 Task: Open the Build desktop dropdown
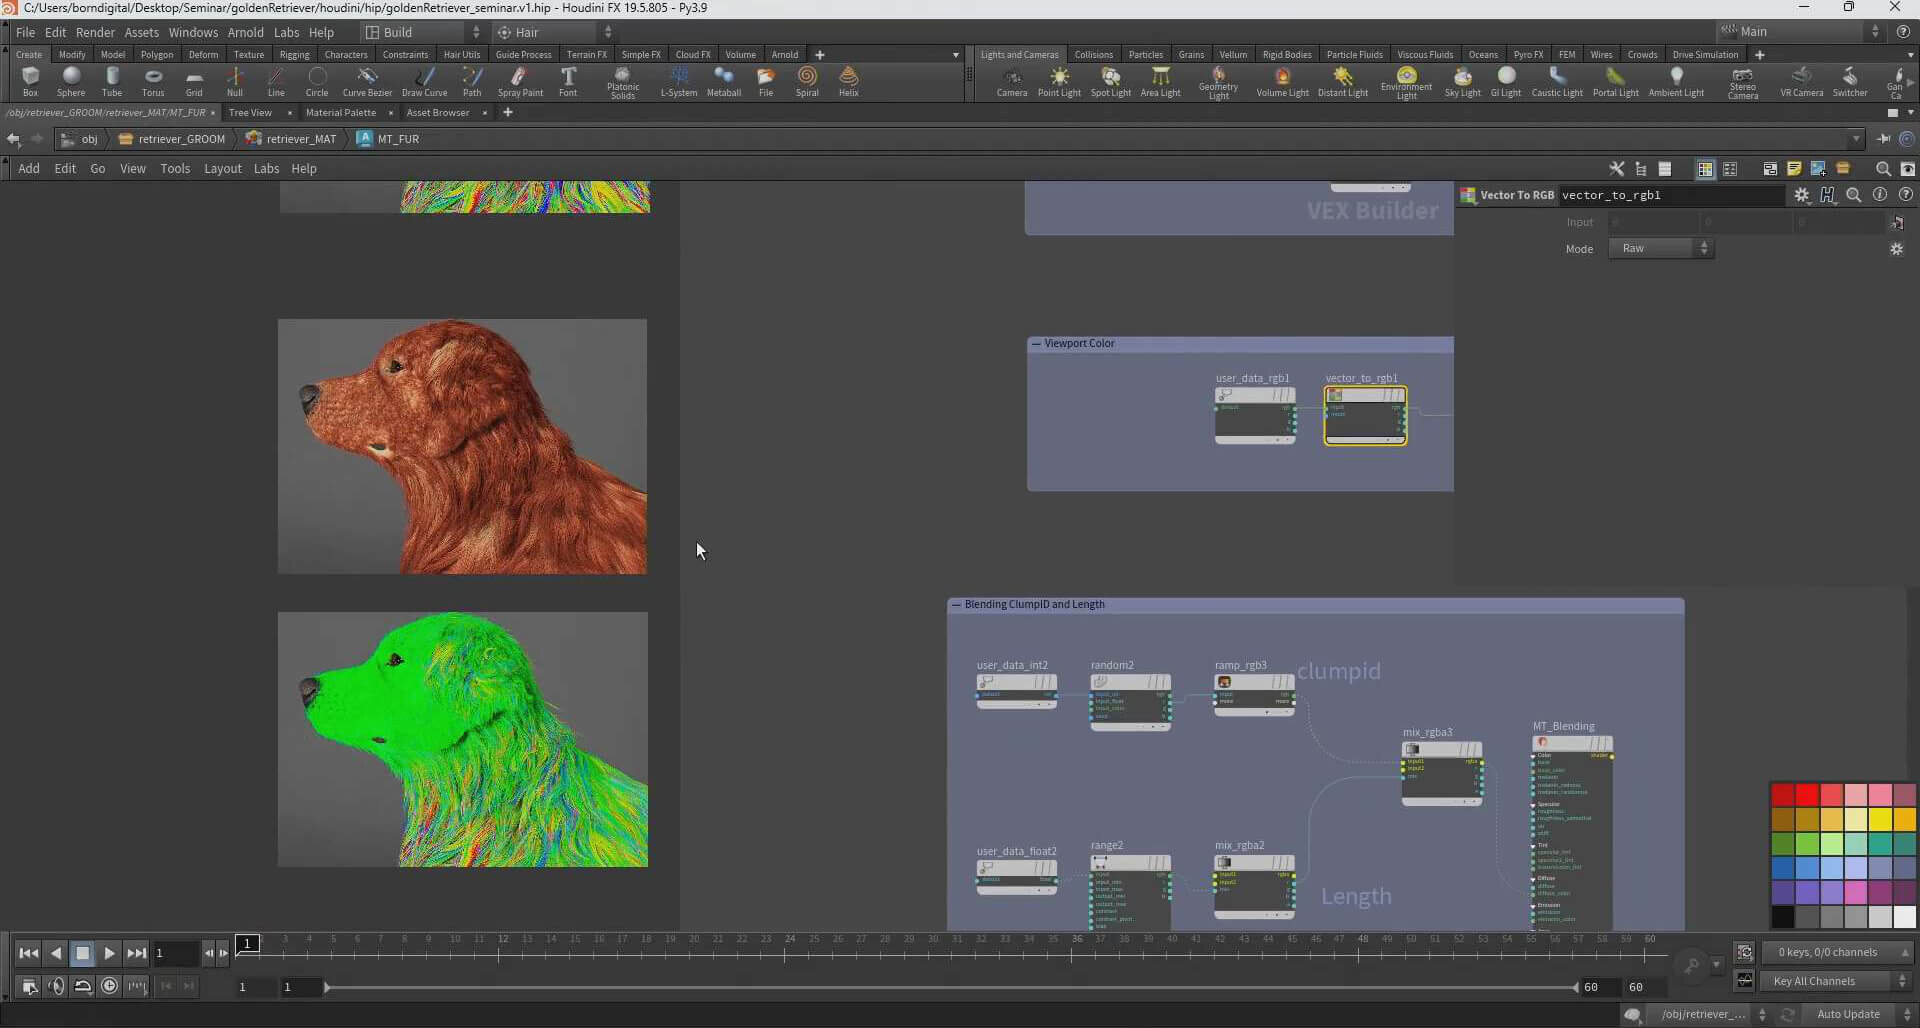[x=423, y=32]
